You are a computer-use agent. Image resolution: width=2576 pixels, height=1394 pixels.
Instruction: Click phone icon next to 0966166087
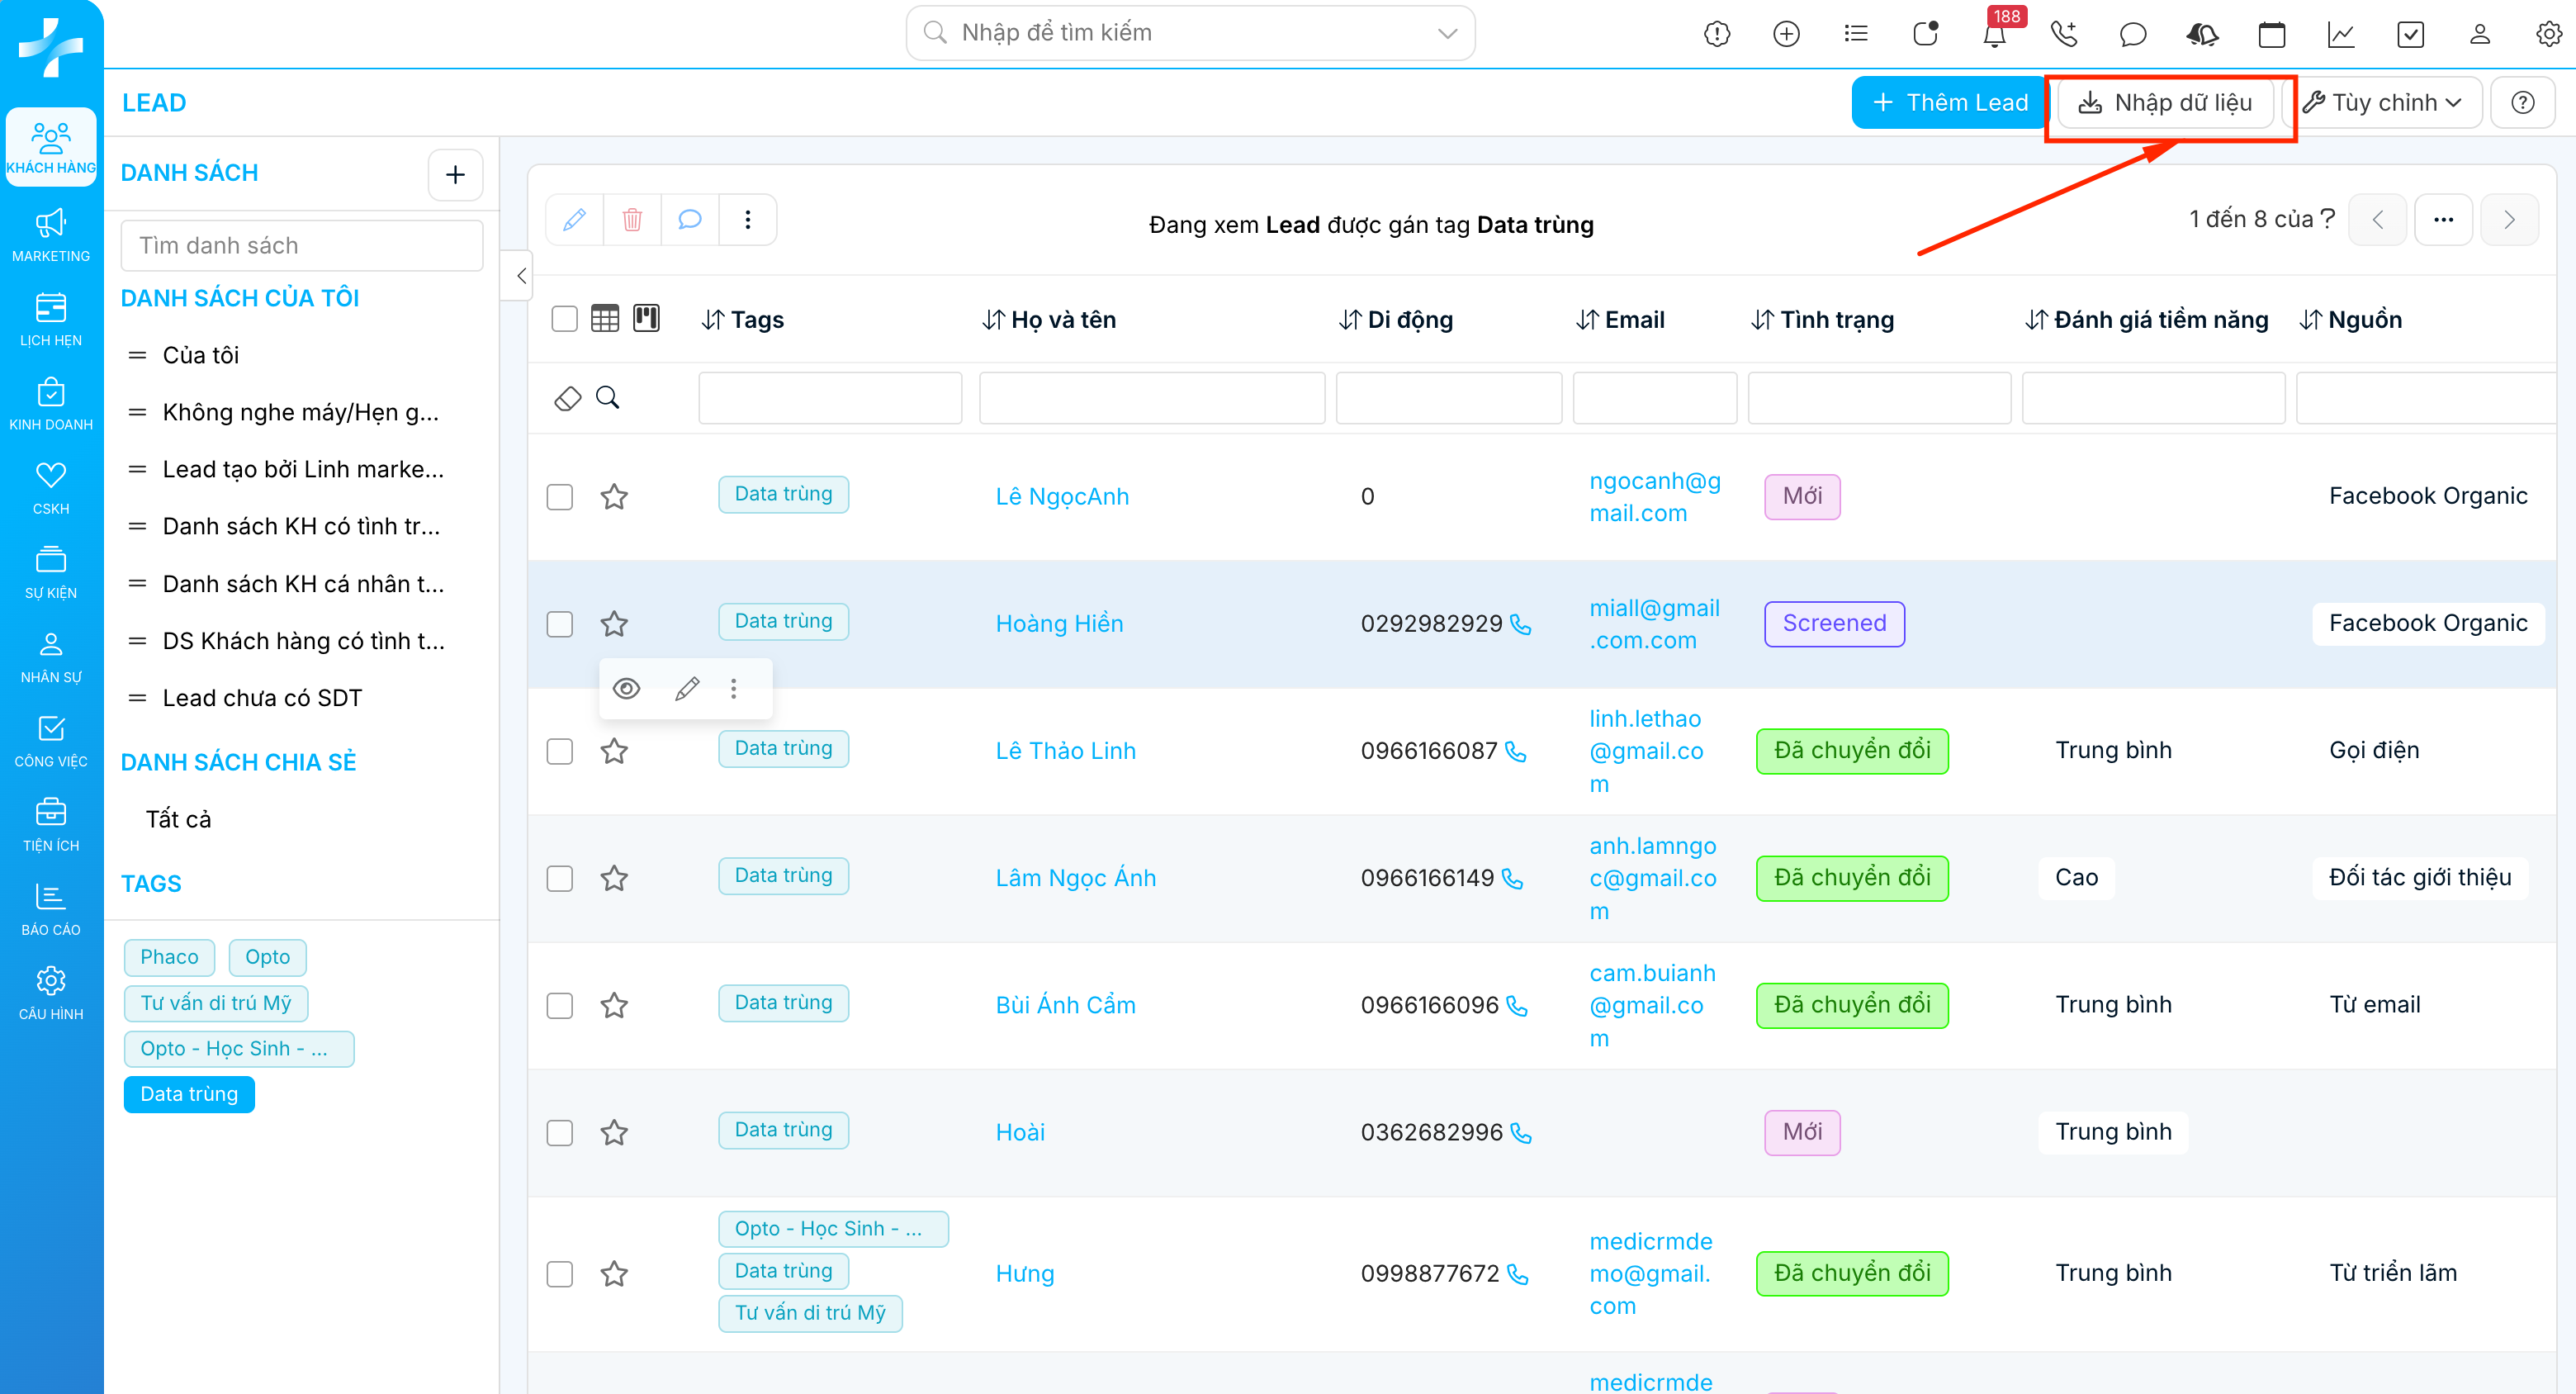(1516, 751)
